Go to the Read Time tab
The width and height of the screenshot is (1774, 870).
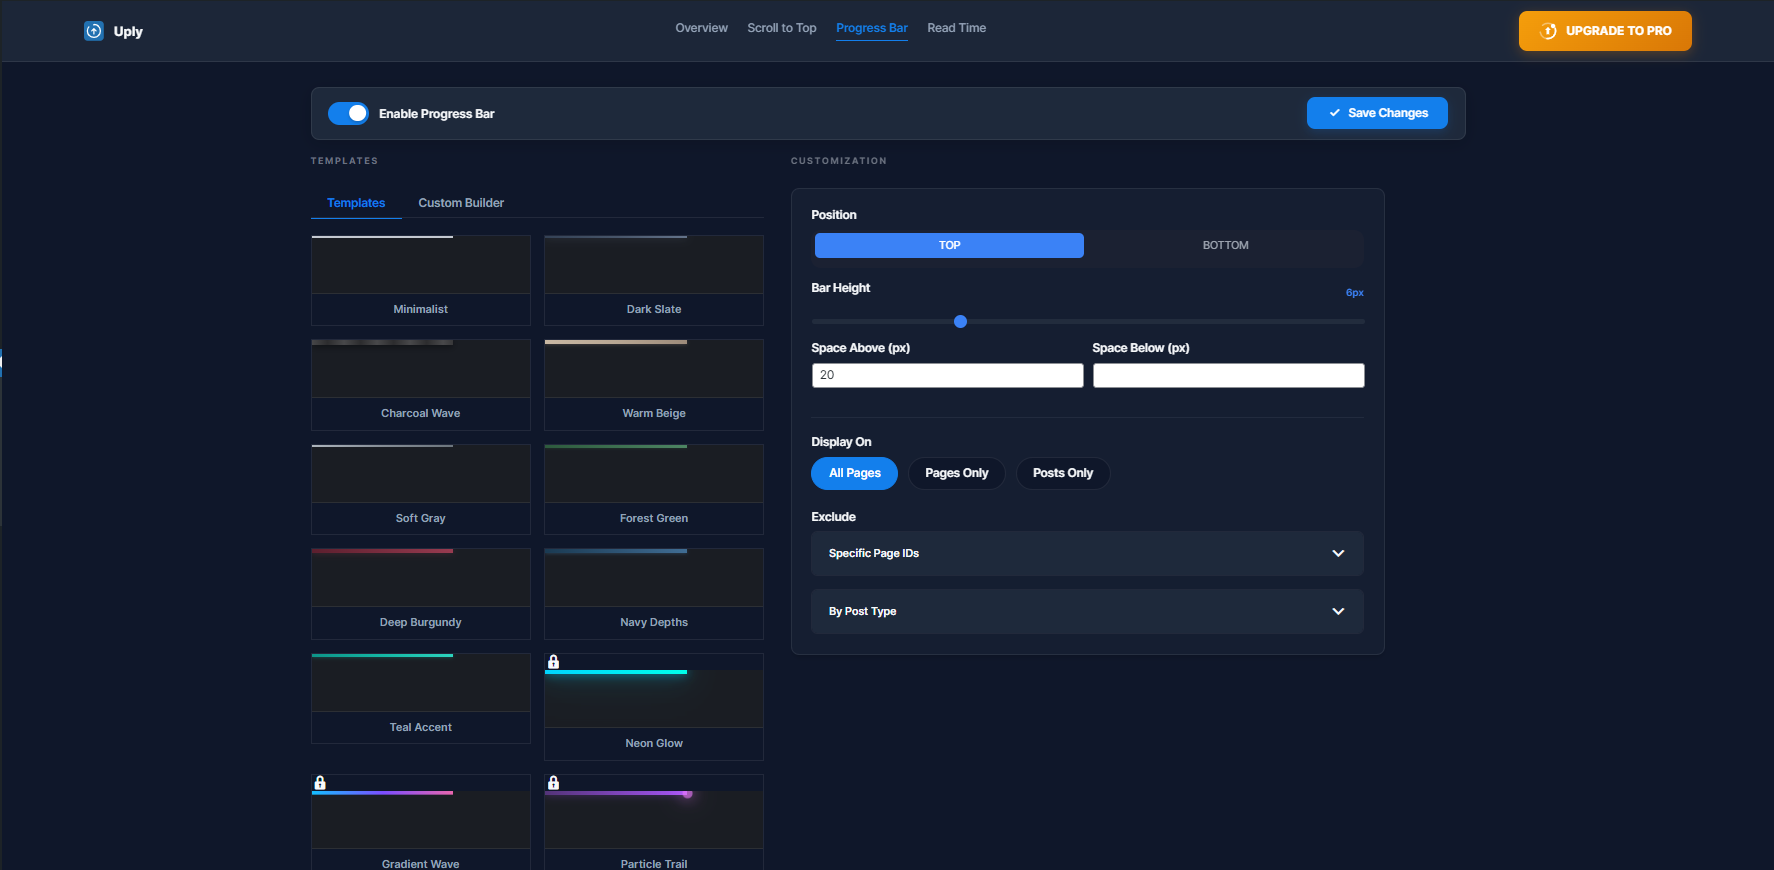[956, 28]
